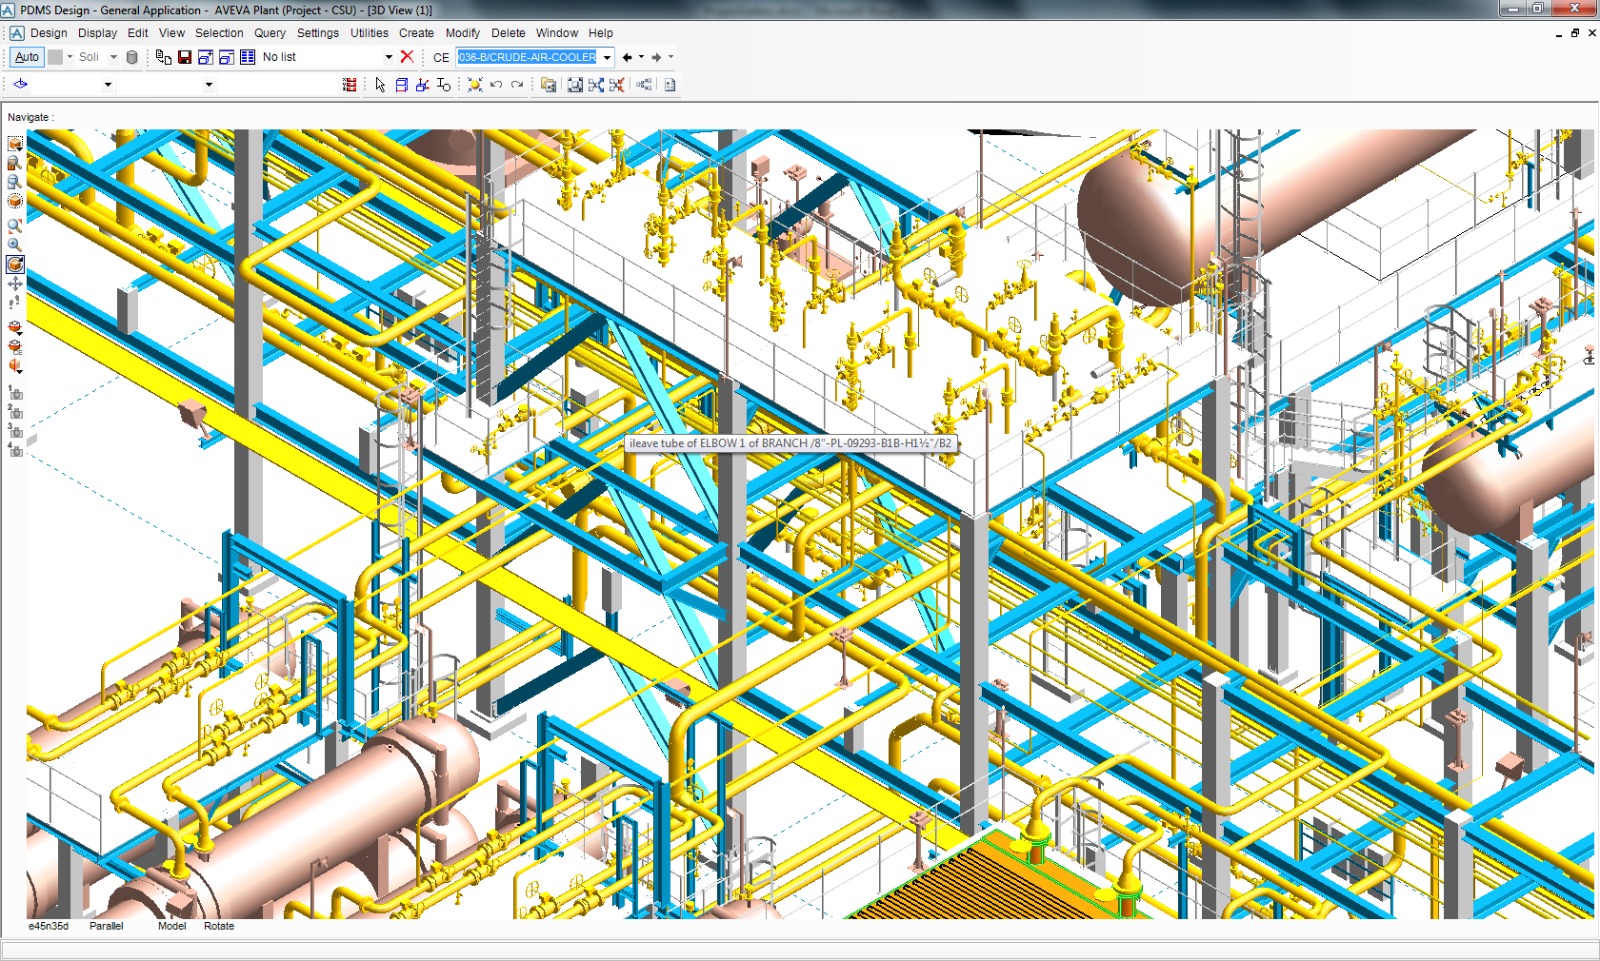
Task: Open saved view camera 1
Action: pyautogui.click(x=13, y=391)
